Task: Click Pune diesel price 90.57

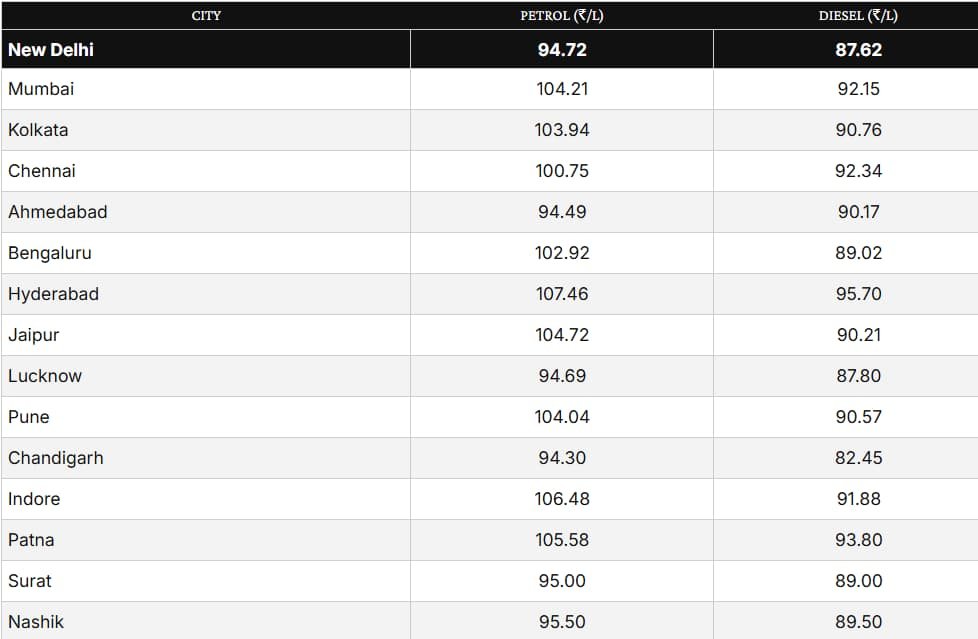Action: pos(859,417)
